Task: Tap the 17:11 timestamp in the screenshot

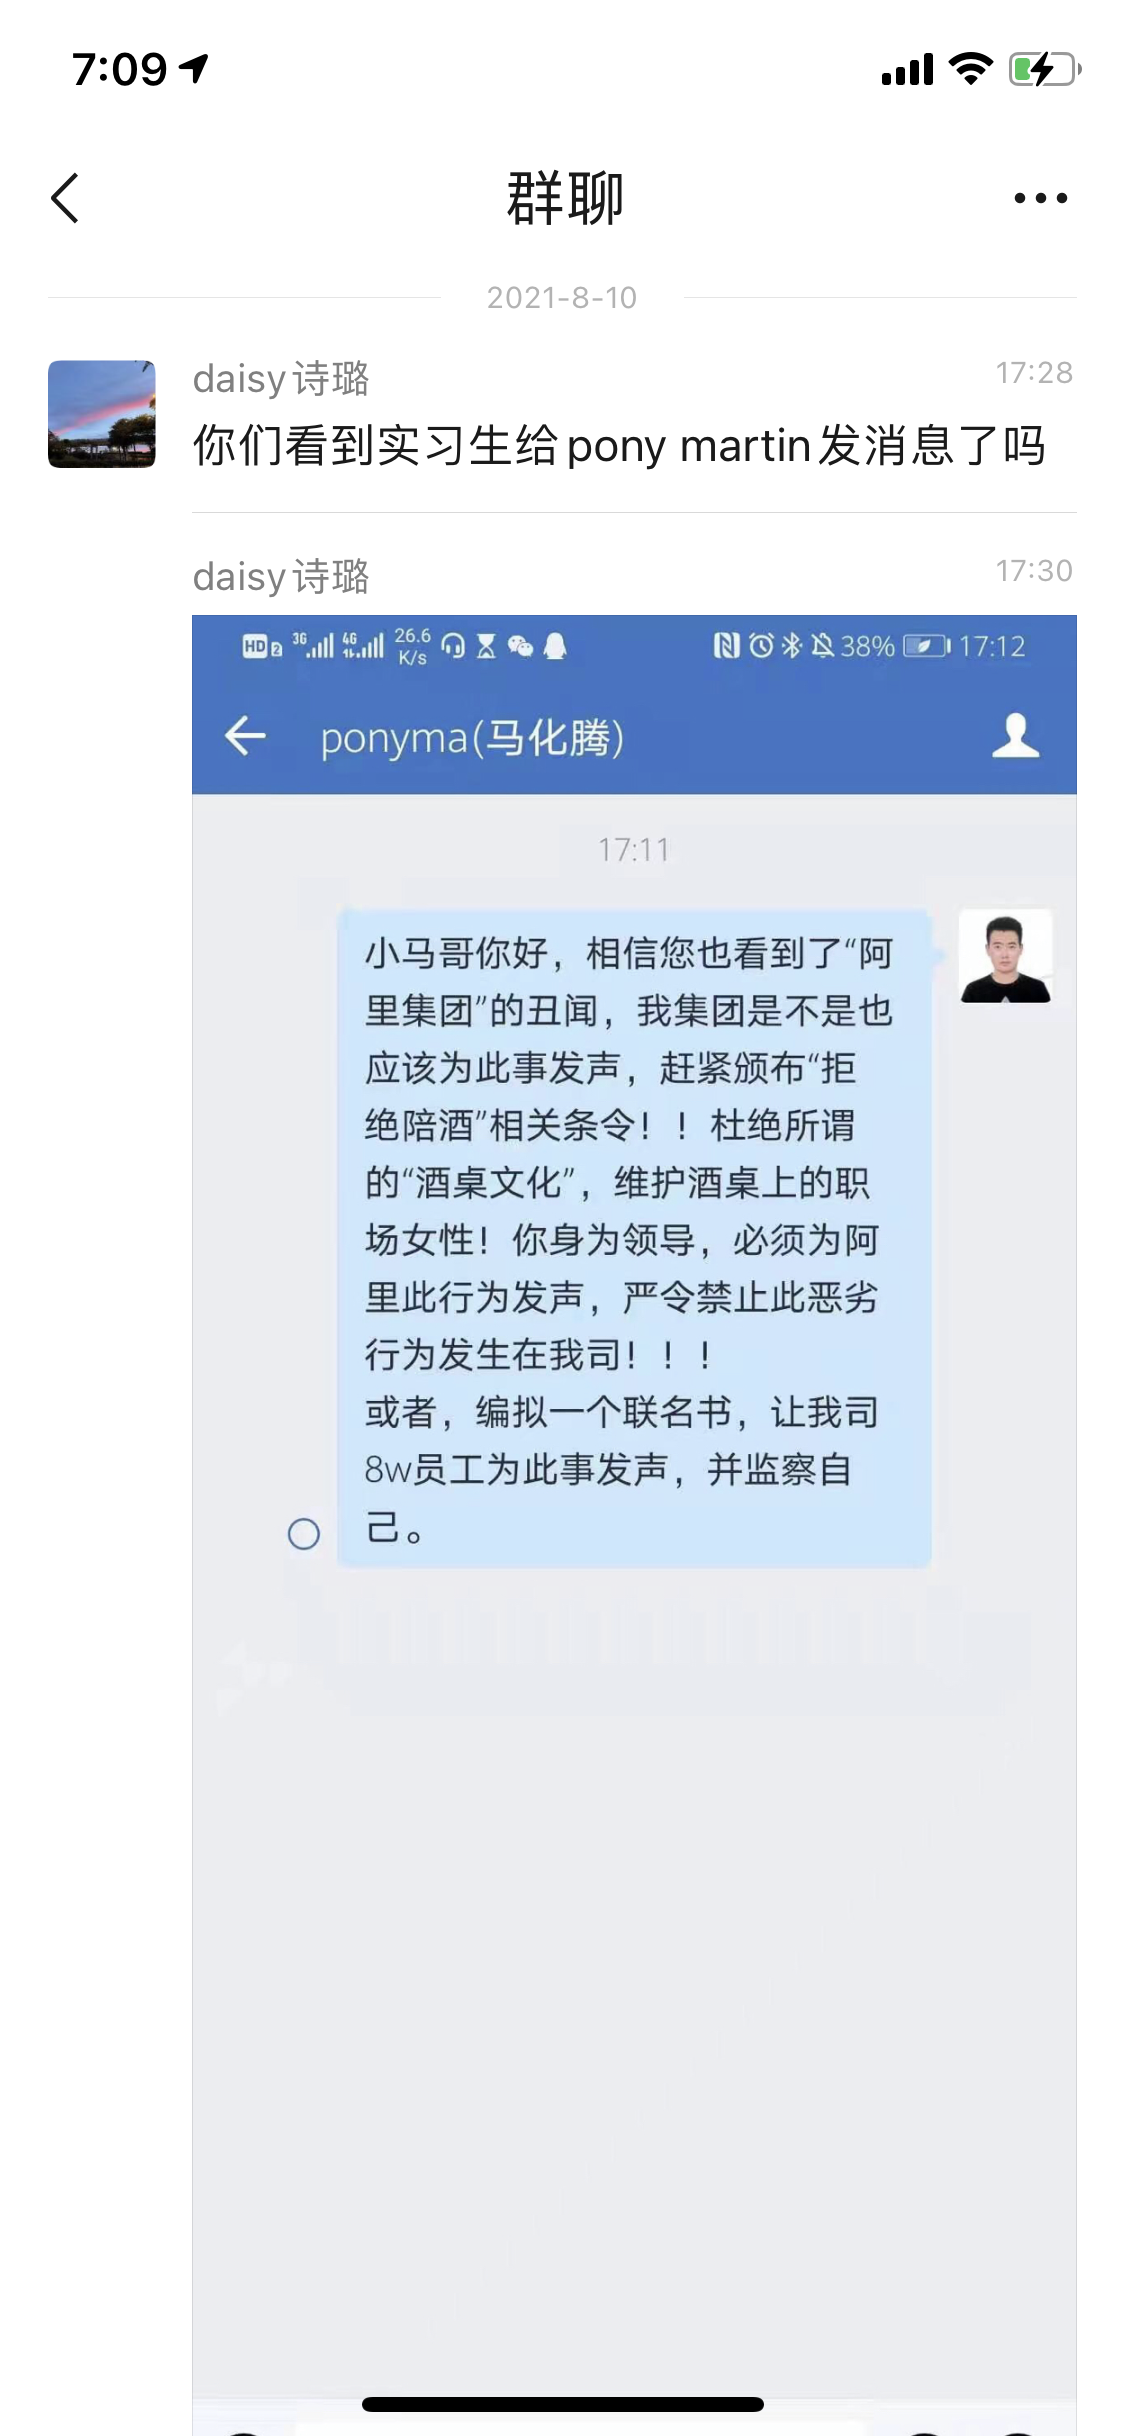Action: pyautogui.click(x=634, y=850)
